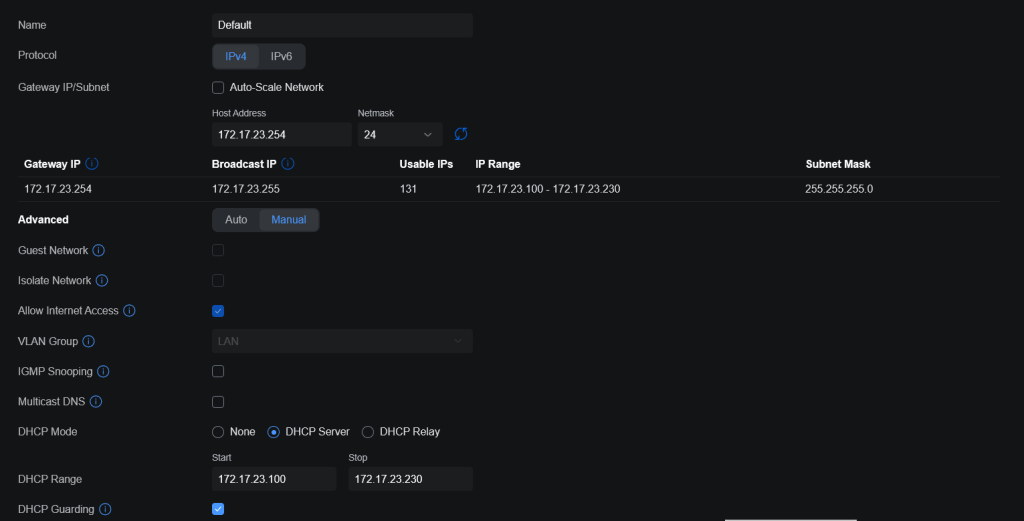Switch Advanced settings to Auto
Image resolution: width=1024 pixels, height=521 pixels.
pyautogui.click(x=236, y=219)
